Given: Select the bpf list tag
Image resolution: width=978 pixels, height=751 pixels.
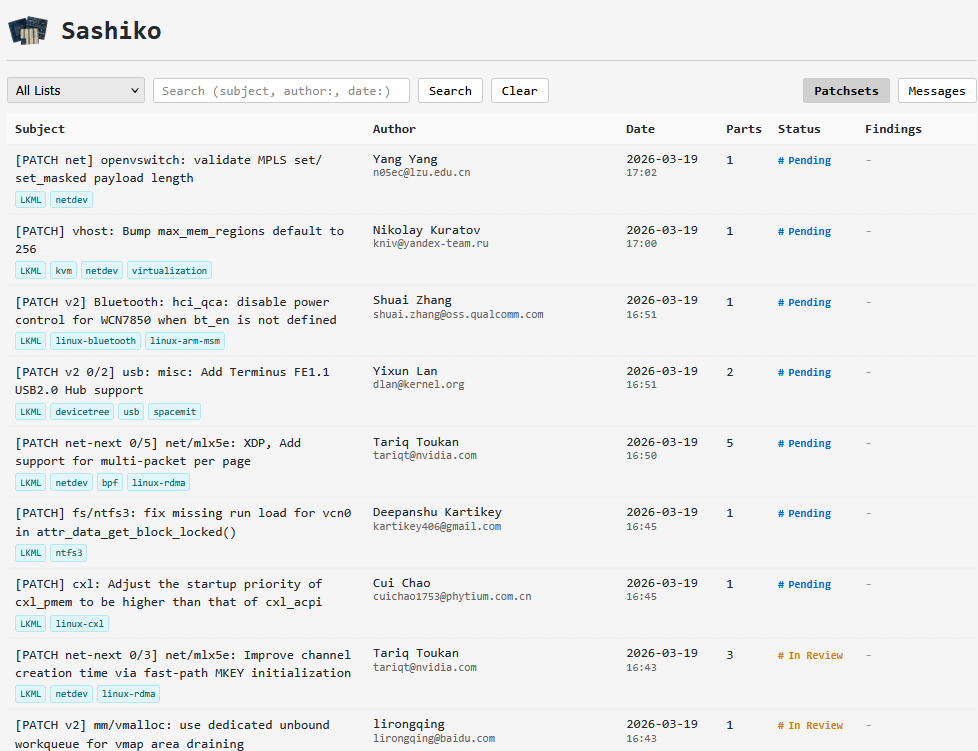Looking at the screenshot, I should click(x=109, y=483).
